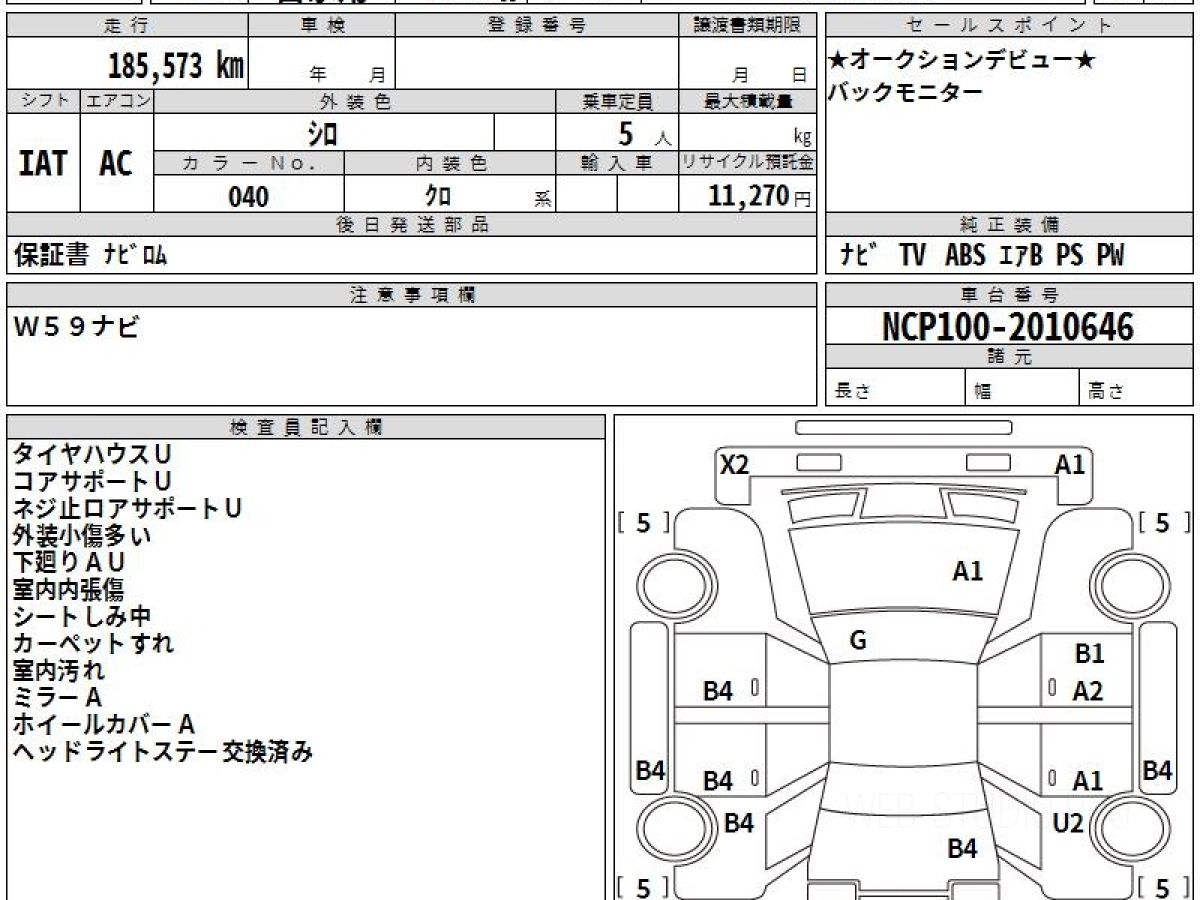Select the ミラーA note
This screenshot has width=1200, height=900.
[57, 697]
